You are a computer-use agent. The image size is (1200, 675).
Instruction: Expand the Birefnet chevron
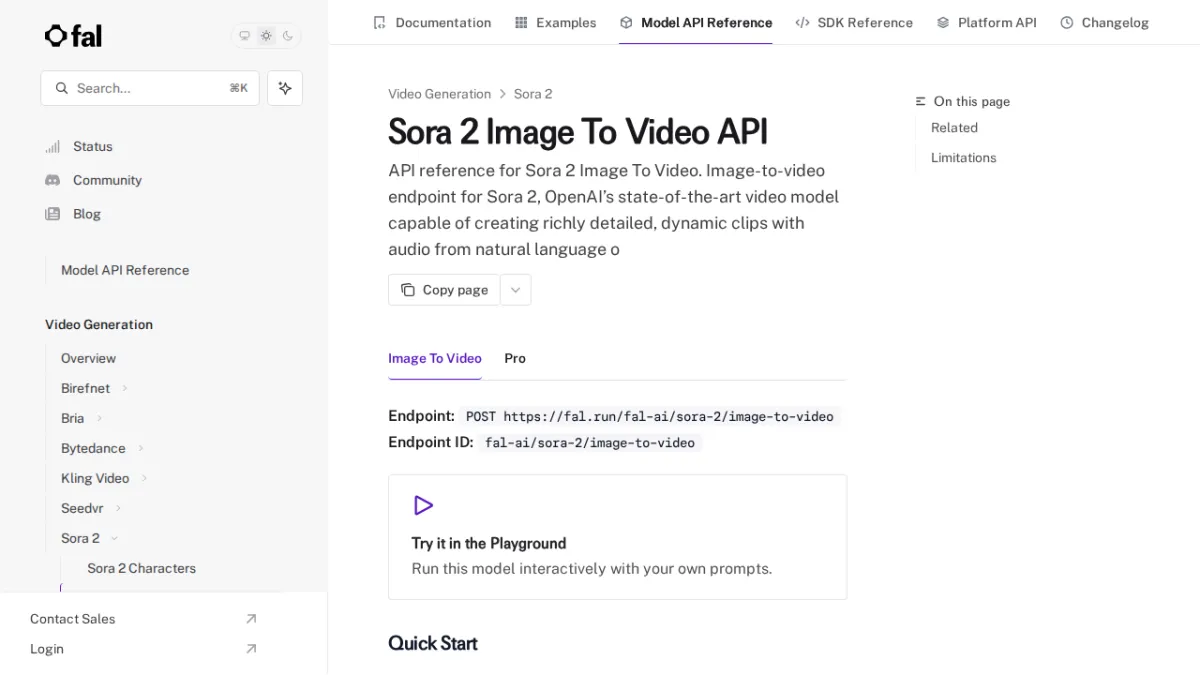(125, 388)
